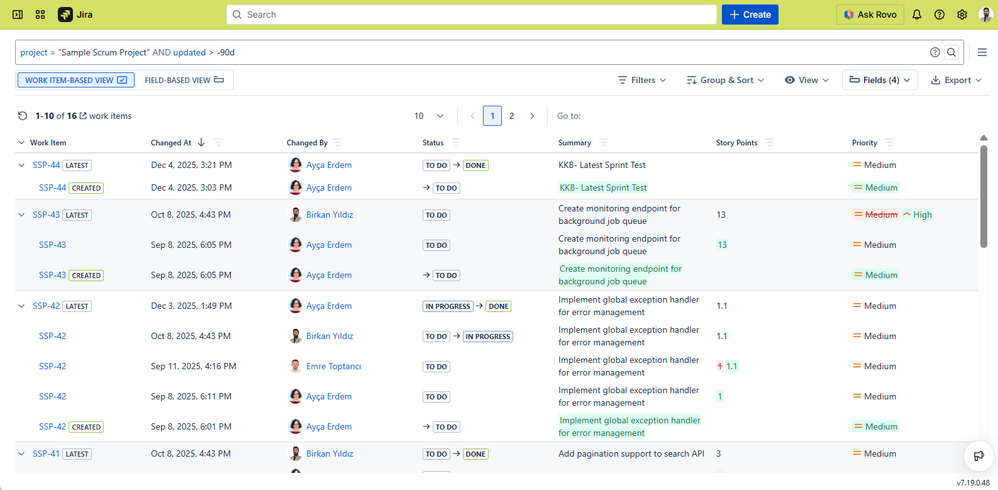
Task: Click the JQL search magnifier icon
Action: pos(952,52)
